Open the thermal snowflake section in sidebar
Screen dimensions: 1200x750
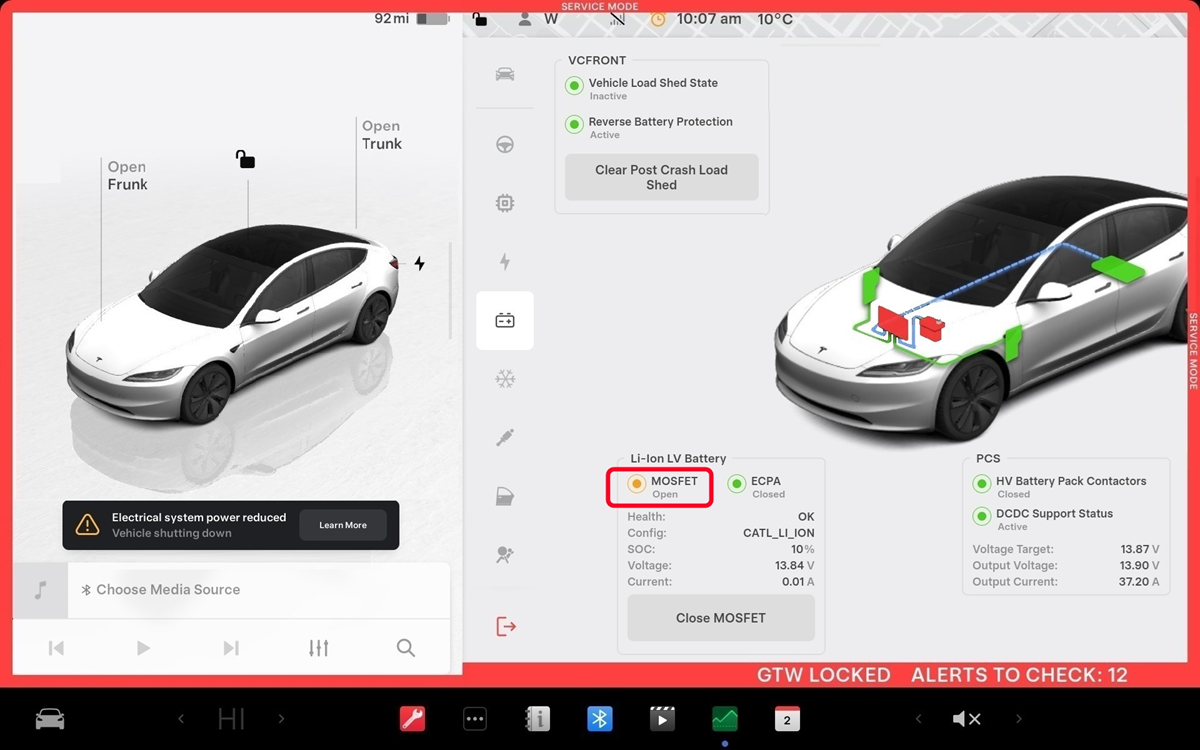505,379
